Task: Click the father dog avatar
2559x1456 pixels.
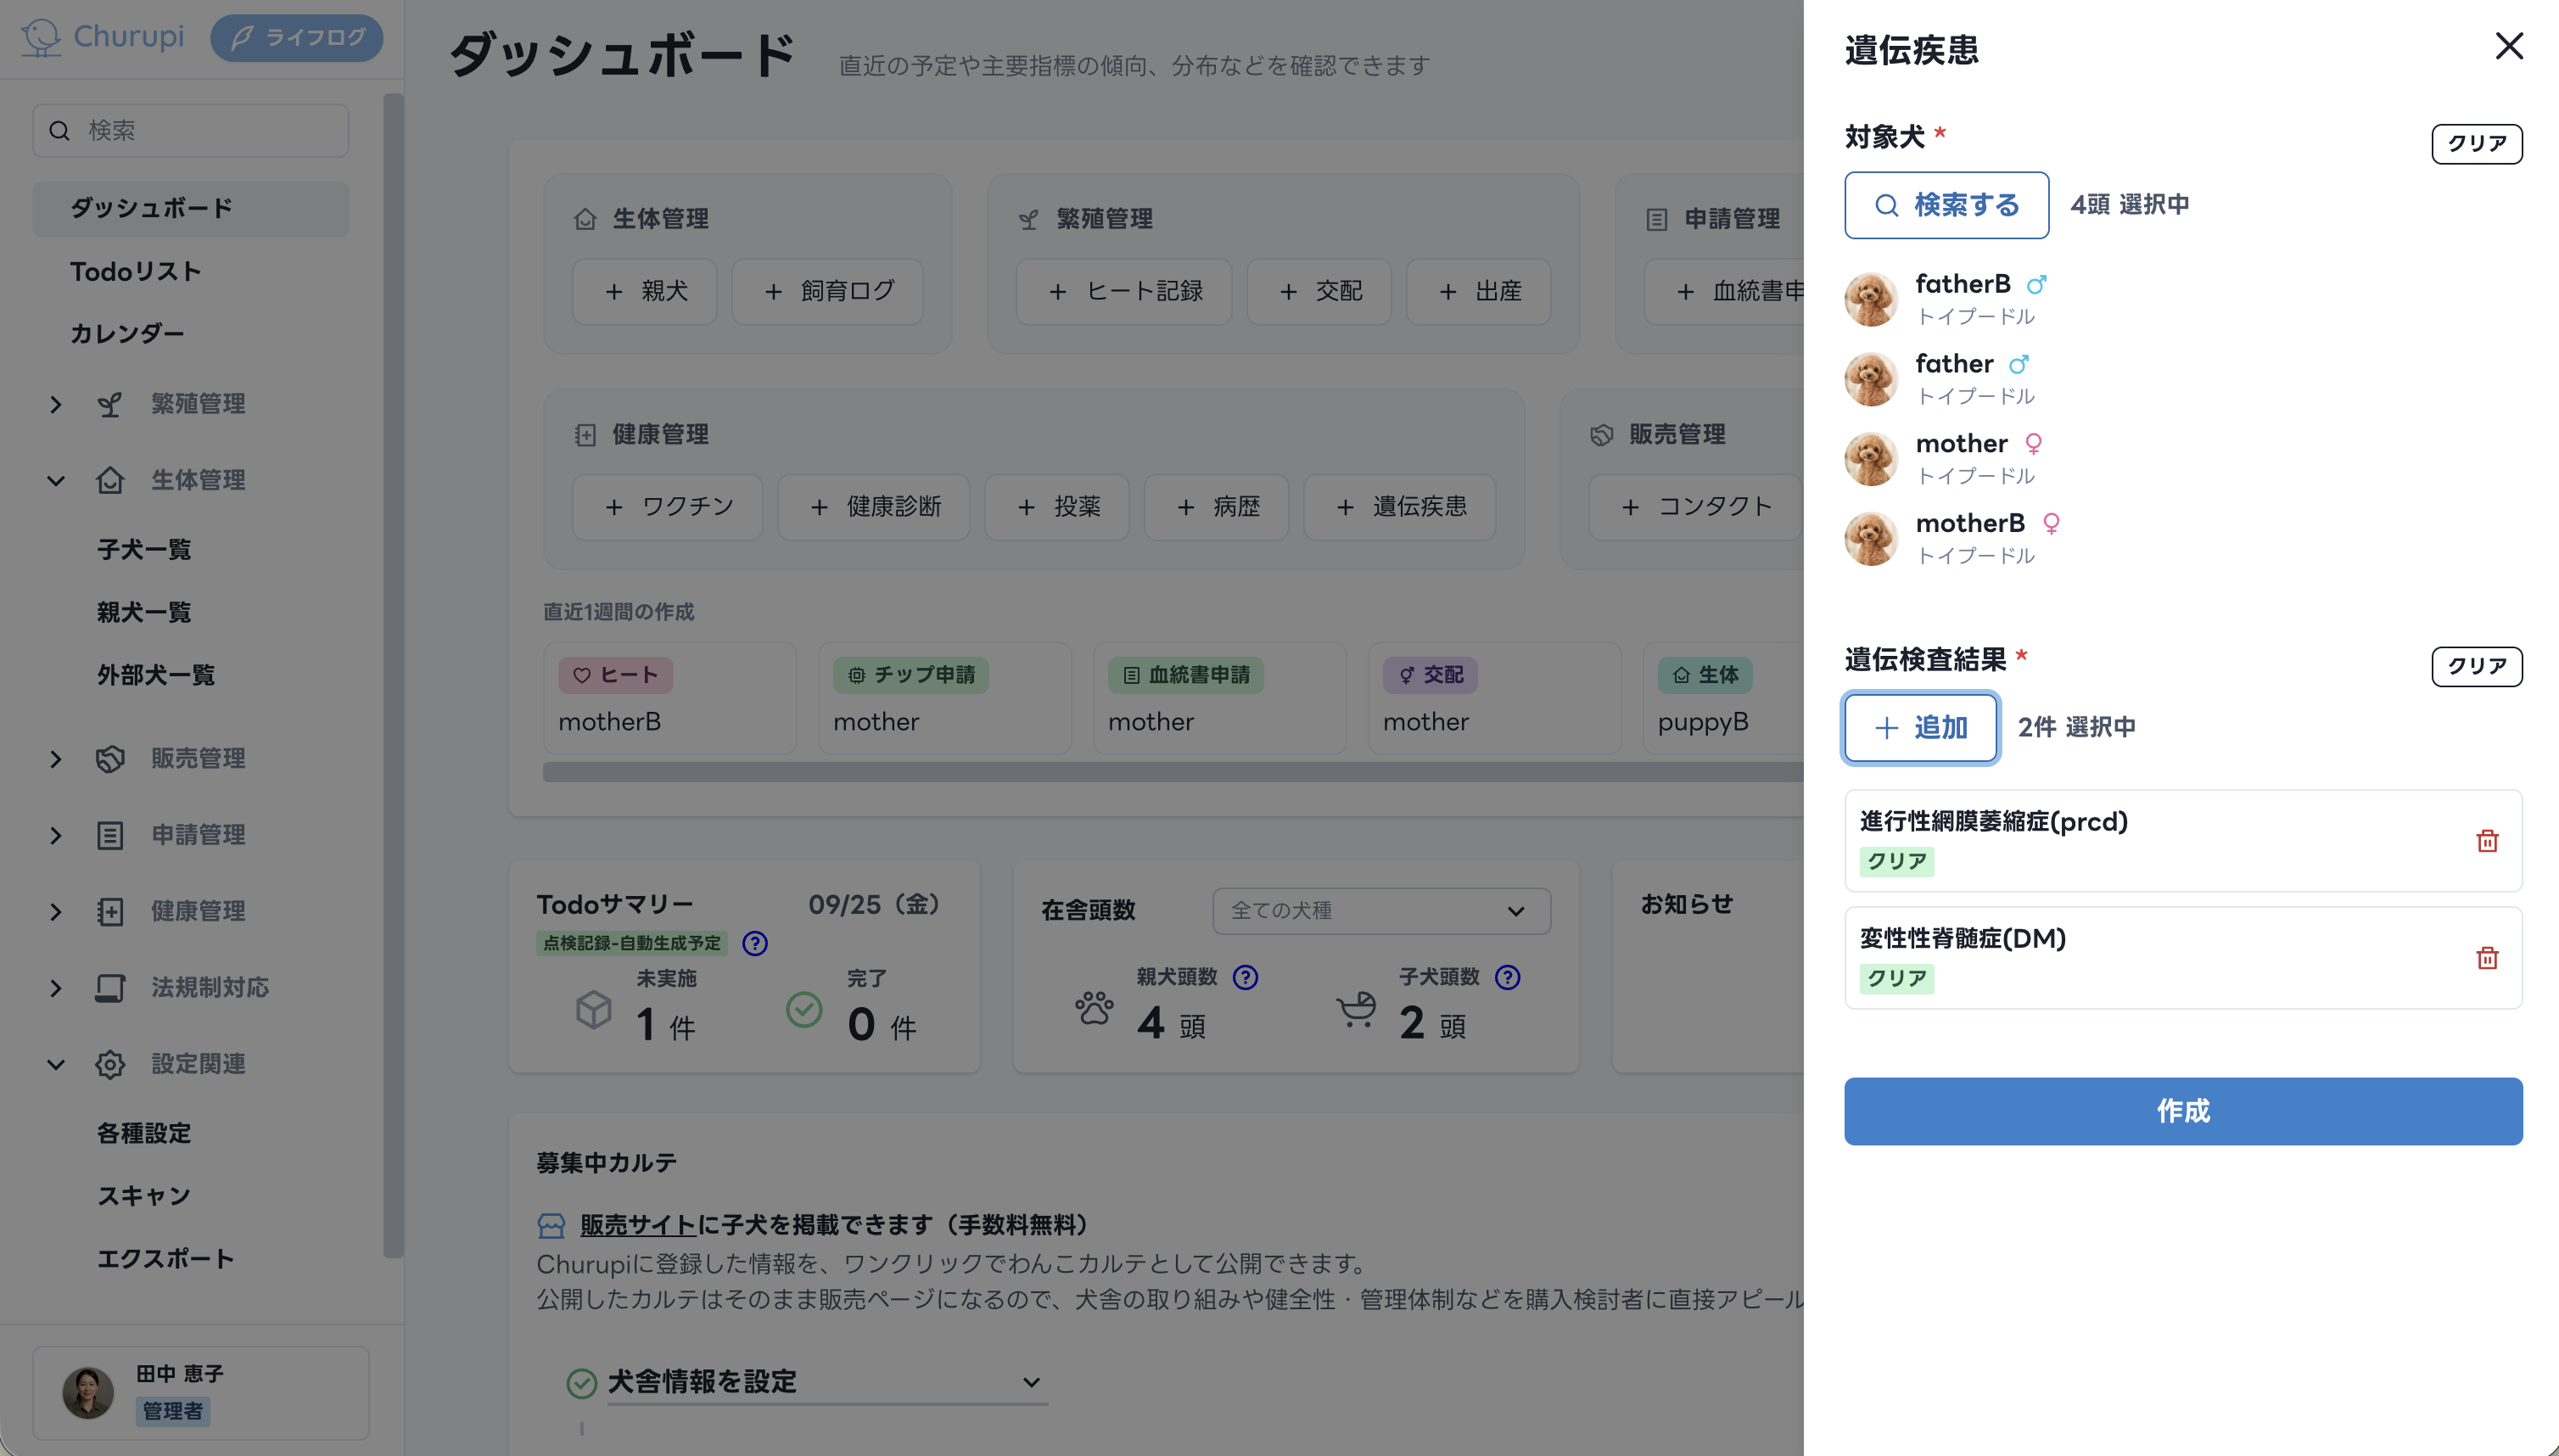Action: [x=1870, y=379]
